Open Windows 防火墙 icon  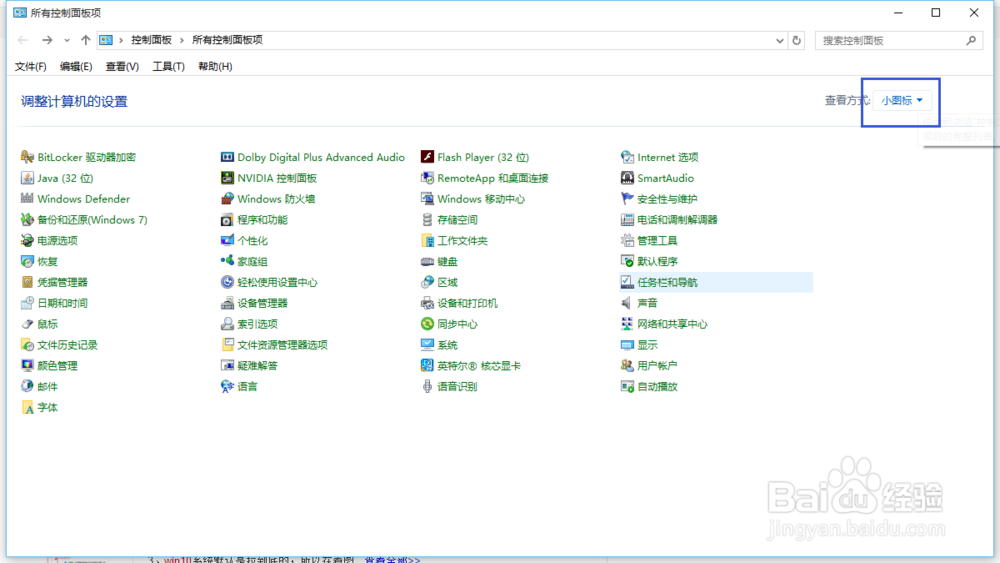pos(227,199)
